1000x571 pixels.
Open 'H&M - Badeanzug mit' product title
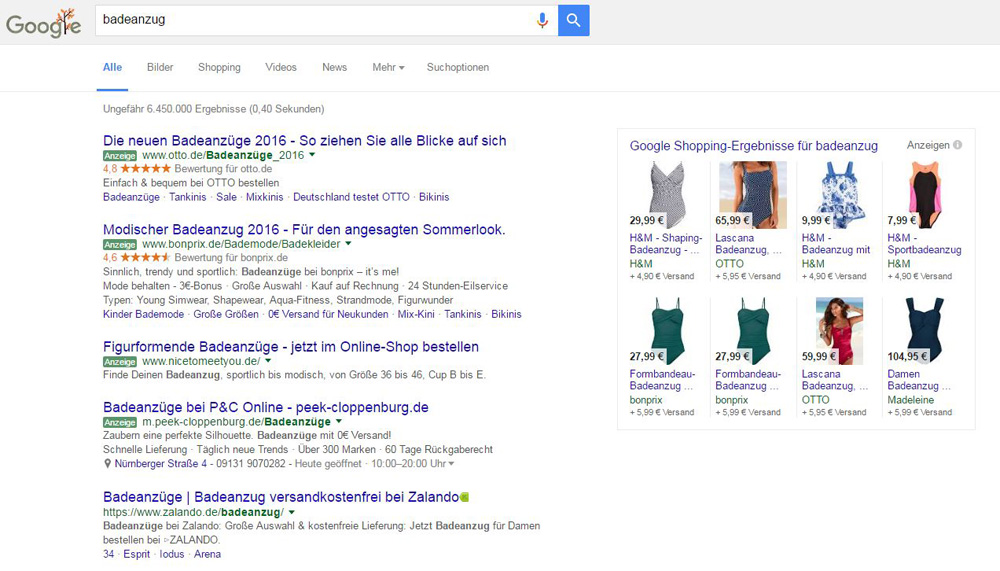(x=835, y=244)
